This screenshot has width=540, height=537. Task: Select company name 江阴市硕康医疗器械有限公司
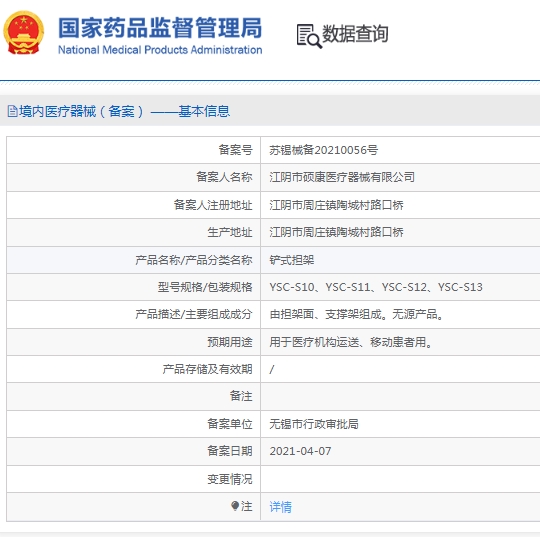tap(342, 177)
